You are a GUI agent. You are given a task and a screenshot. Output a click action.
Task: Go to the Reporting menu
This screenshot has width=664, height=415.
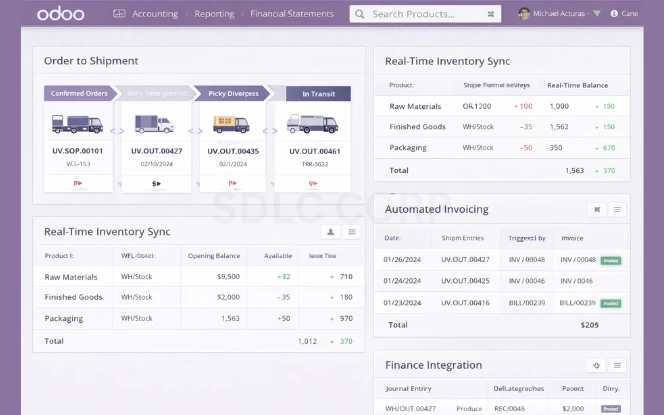[x=214, y=14]
